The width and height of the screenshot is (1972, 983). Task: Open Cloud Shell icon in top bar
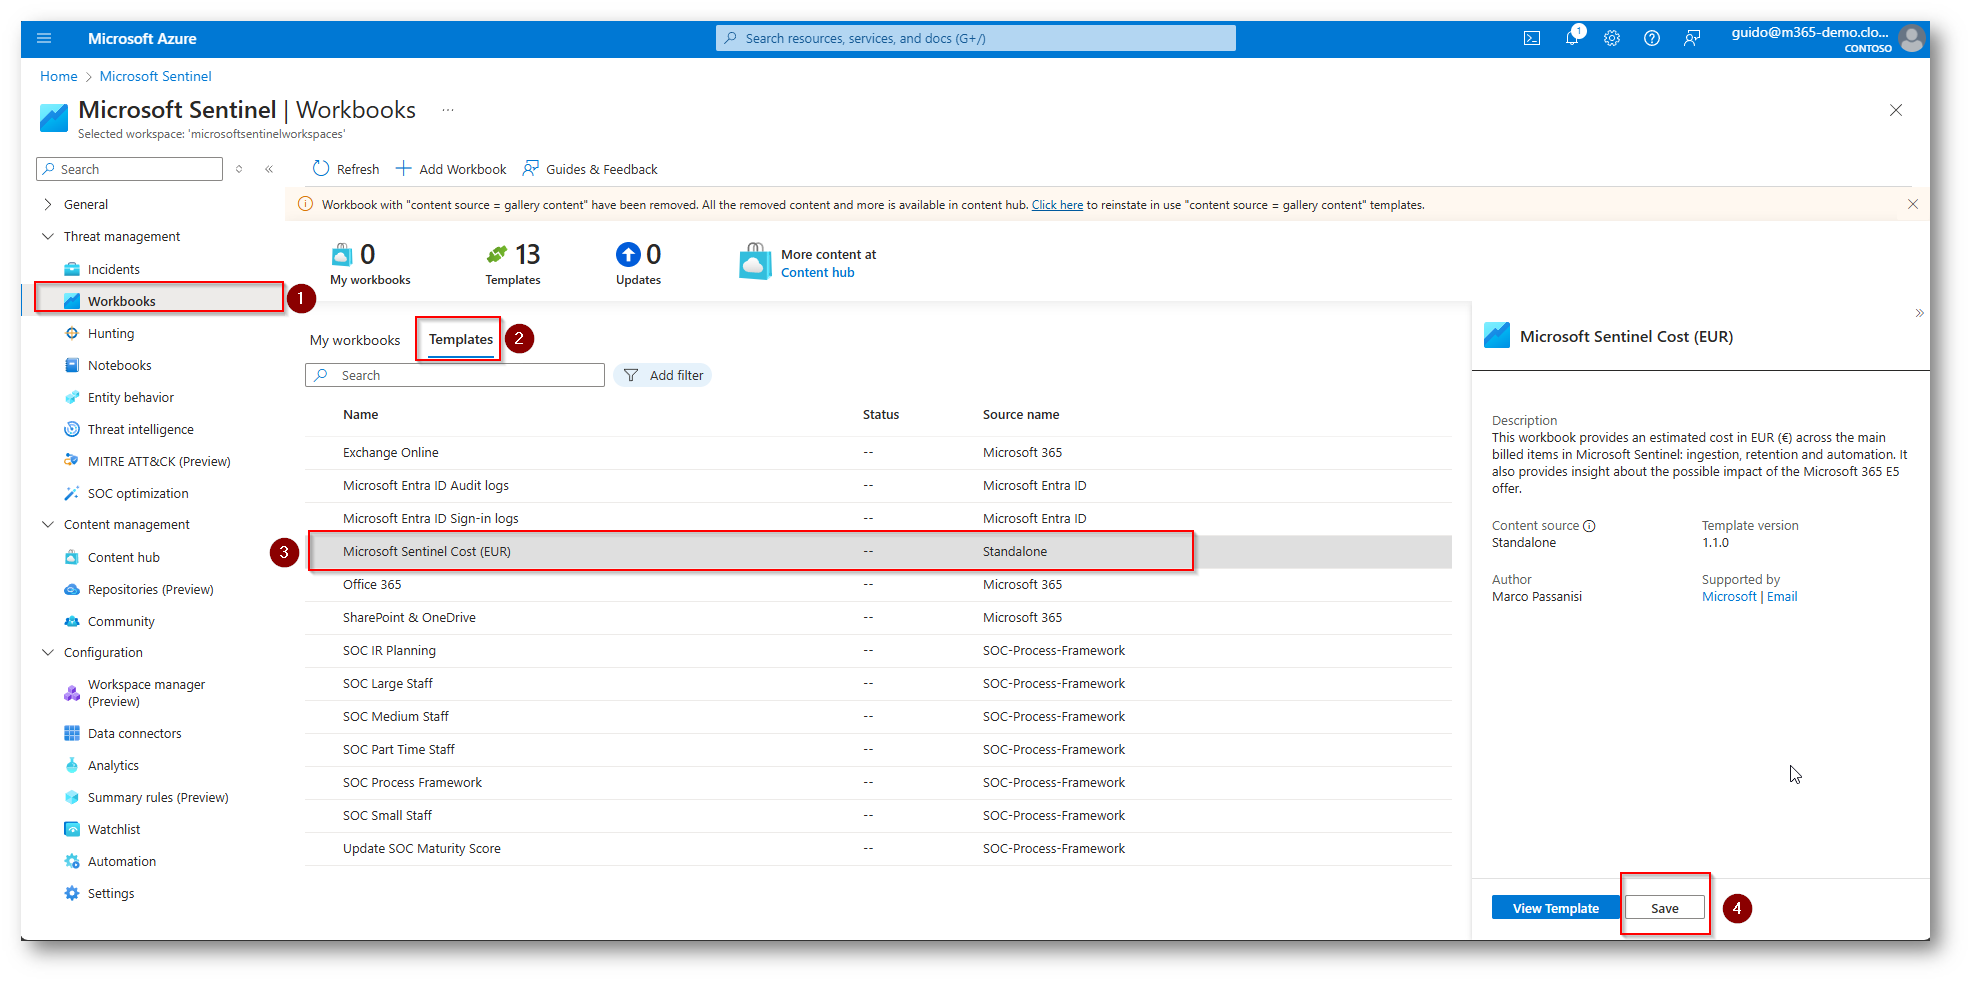(x=1531, y=38)
